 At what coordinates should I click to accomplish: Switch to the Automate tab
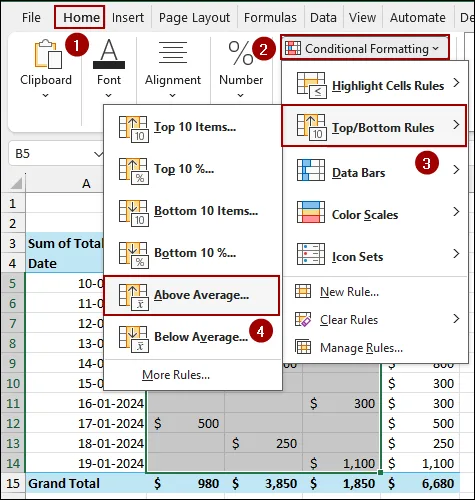[x=418, y=17]
